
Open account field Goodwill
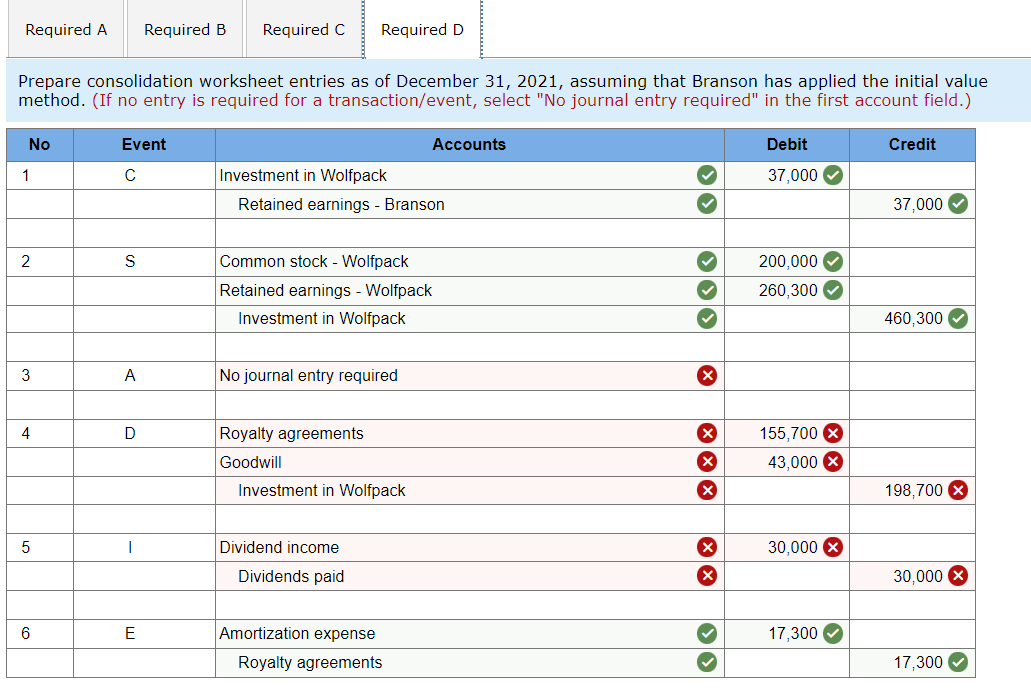tap(469, 462)
